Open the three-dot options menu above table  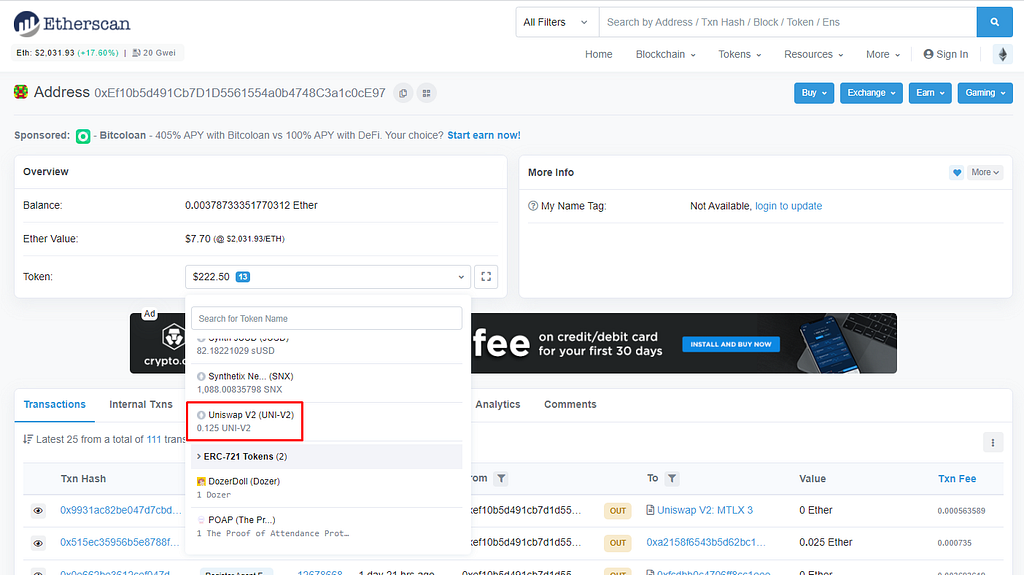(x=993, y=442)
